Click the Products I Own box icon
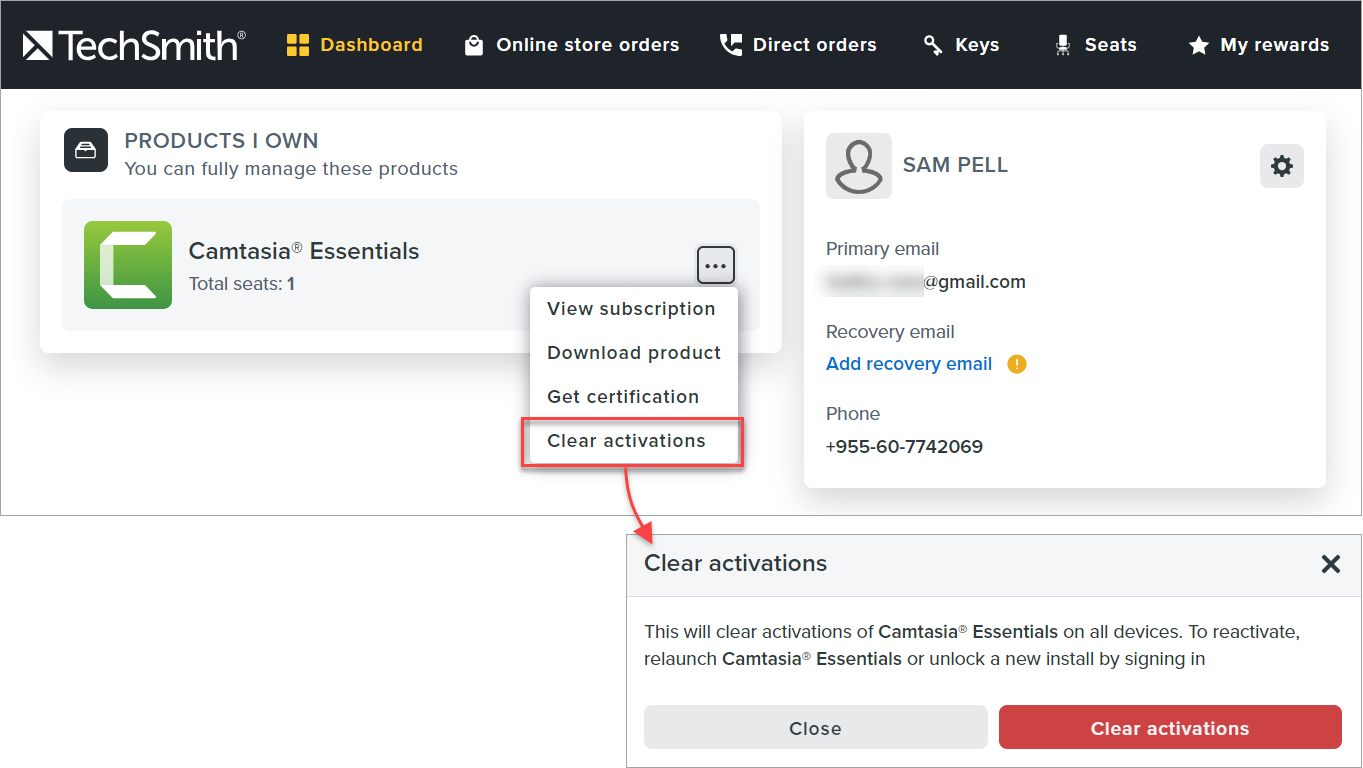The height and width of the screenshot is (768, 1363). [86, 151]
